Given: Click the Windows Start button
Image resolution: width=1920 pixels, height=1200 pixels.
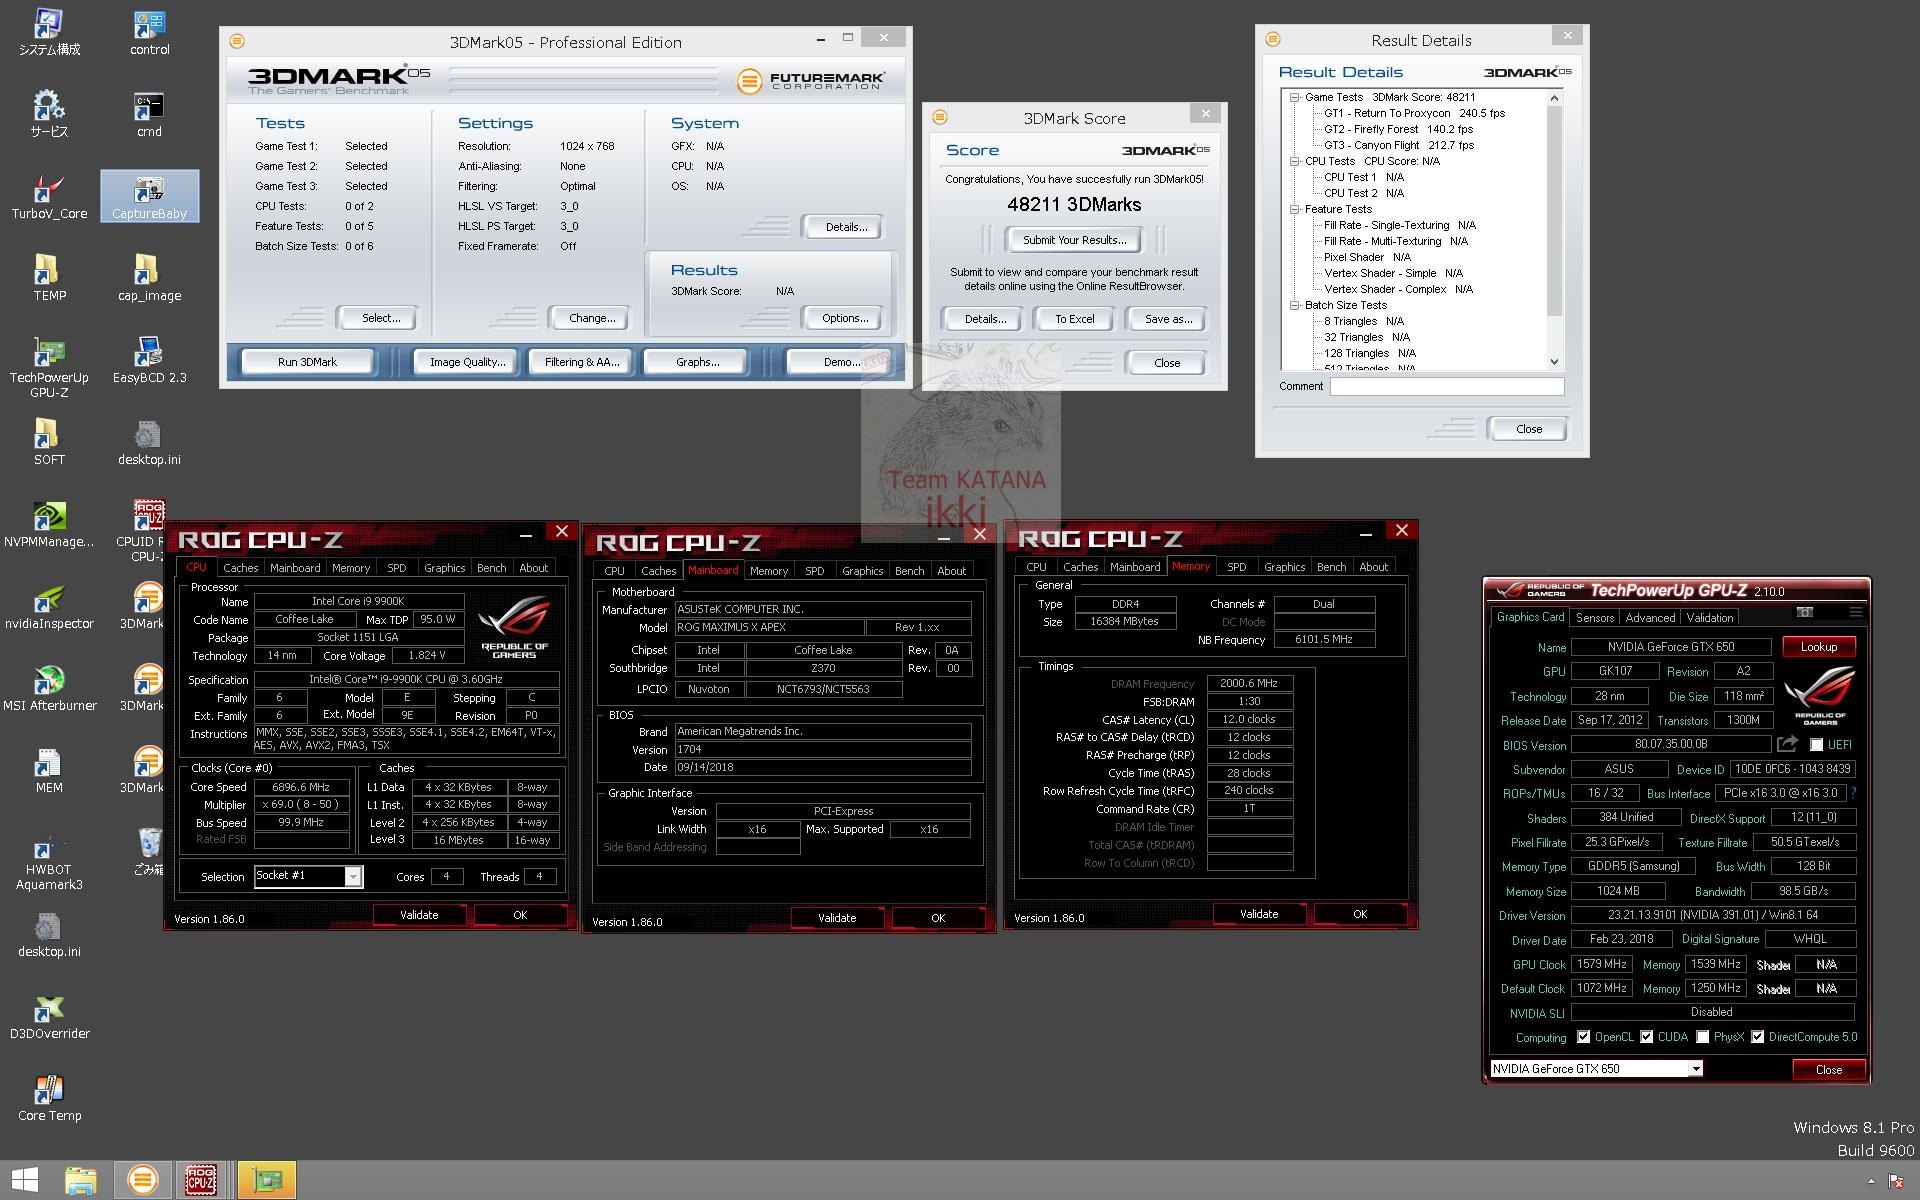Looking at the screenshot, I should pyautogui.click(x=24, y=1180).
